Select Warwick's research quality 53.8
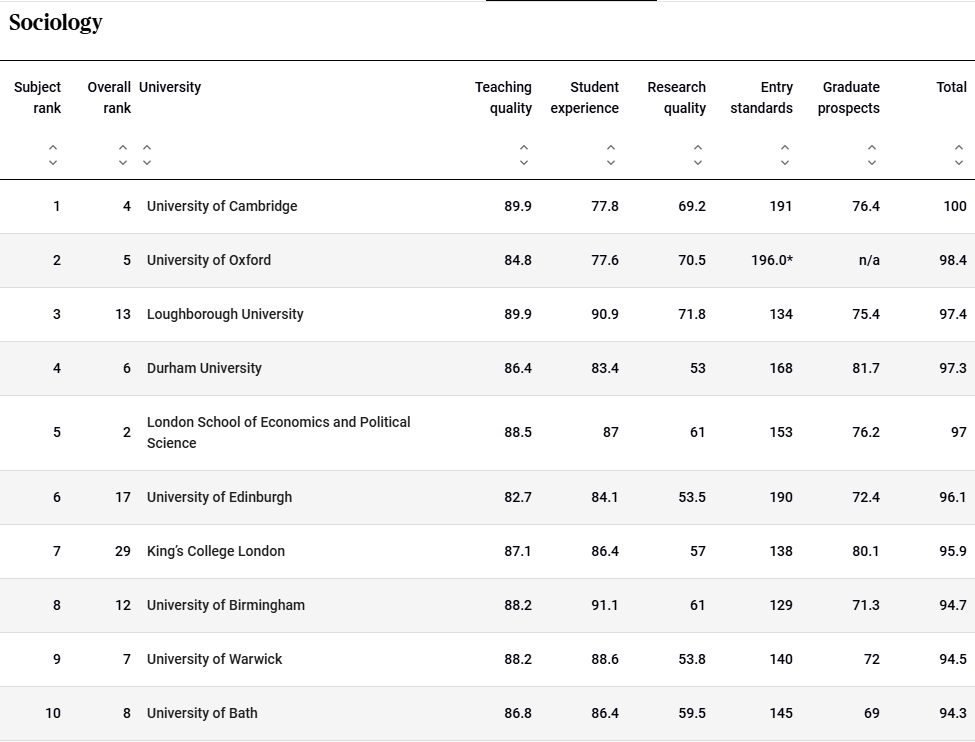 692,659
